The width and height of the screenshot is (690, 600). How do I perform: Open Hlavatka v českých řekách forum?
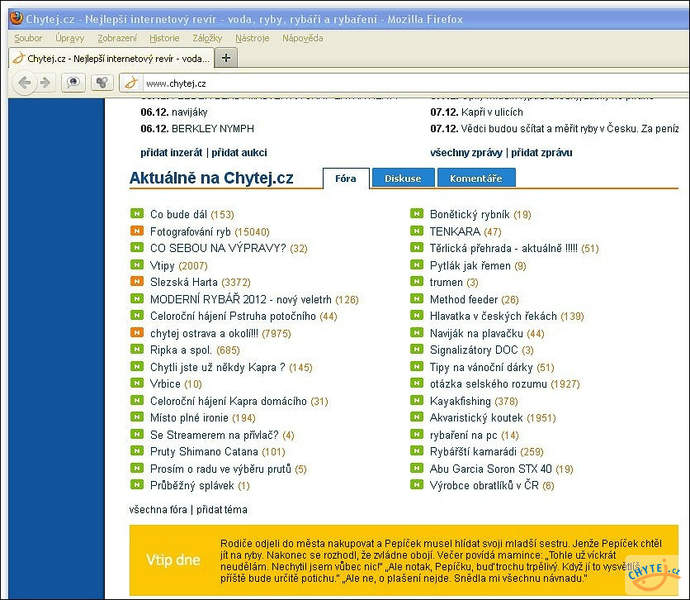[493, 316]
